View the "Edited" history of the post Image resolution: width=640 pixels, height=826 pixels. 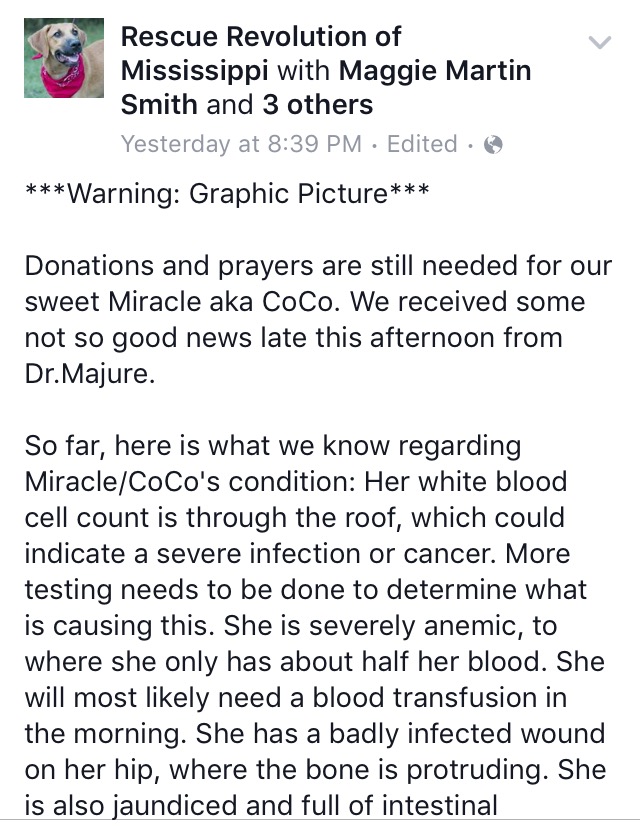[422, 144]
